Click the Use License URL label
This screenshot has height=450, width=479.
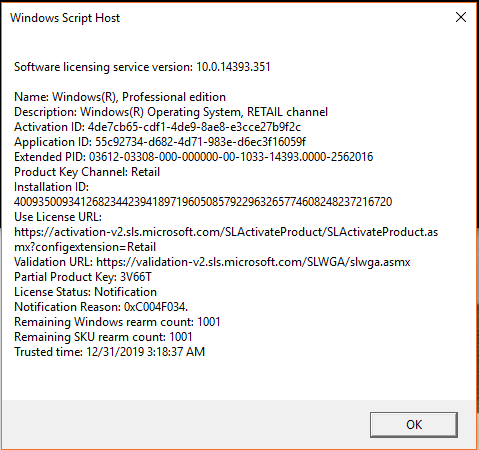pyautogui.click(x=58, y=217)
